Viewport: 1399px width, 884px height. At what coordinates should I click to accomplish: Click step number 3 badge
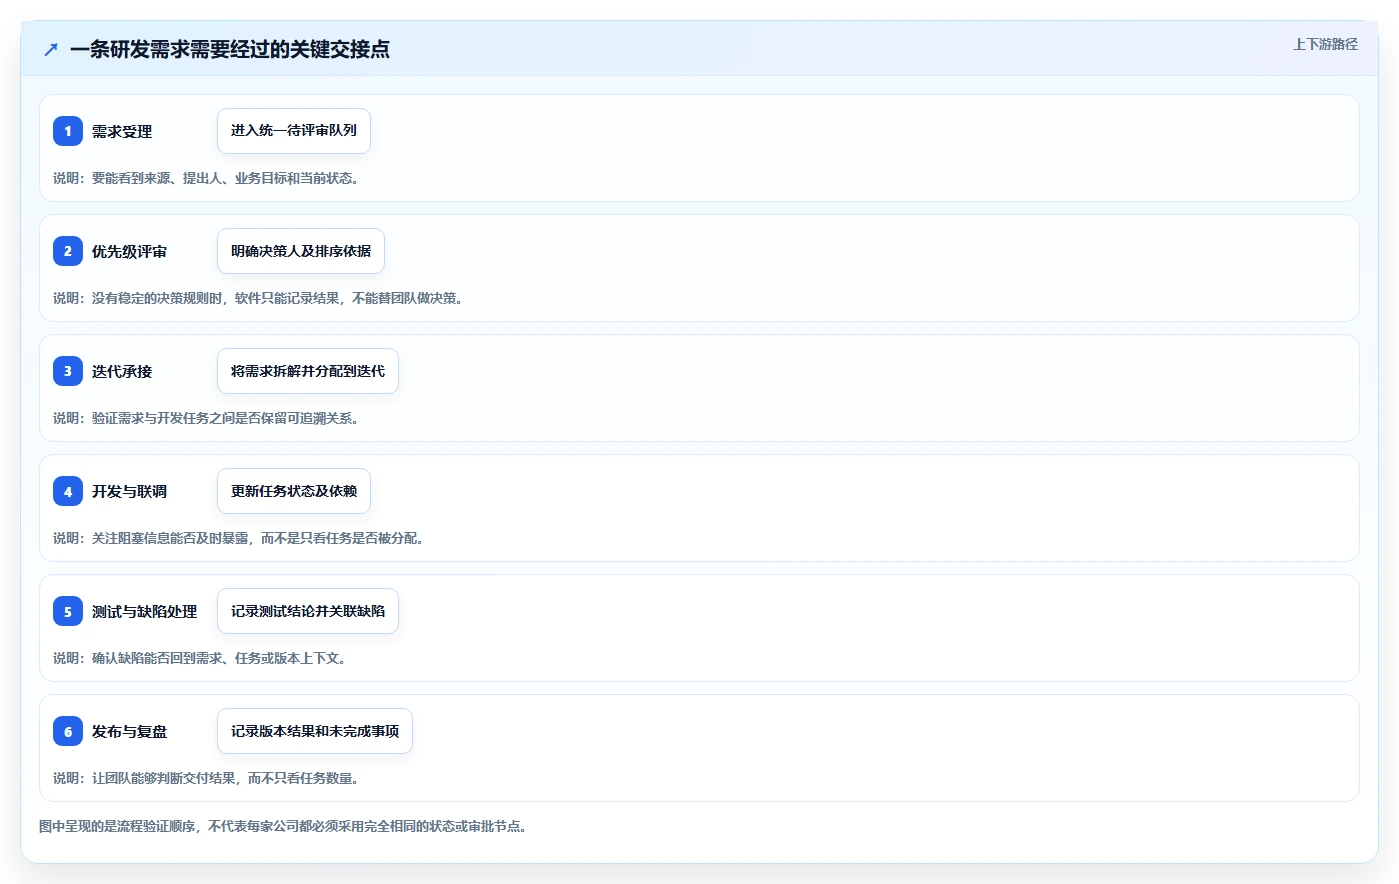coord(68,371)
